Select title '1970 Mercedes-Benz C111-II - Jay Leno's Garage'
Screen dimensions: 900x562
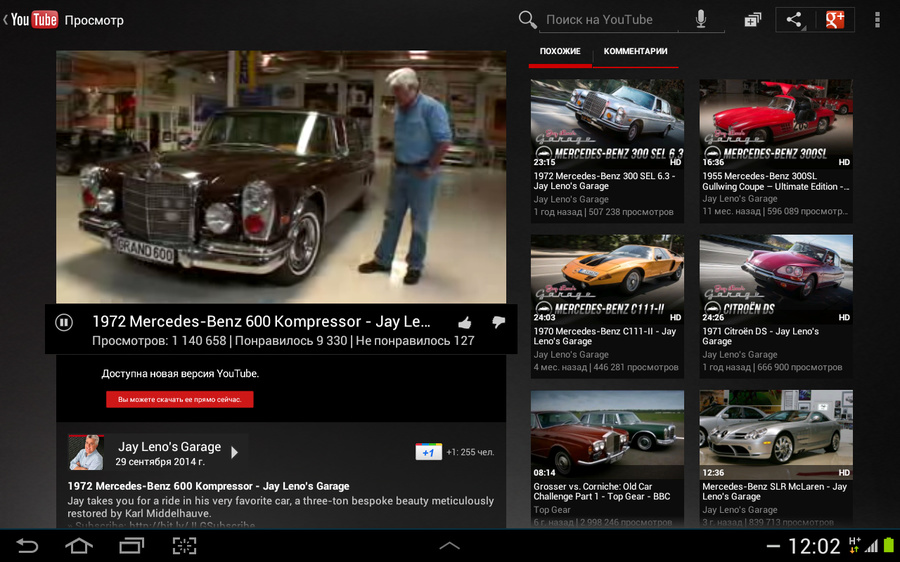605,336
